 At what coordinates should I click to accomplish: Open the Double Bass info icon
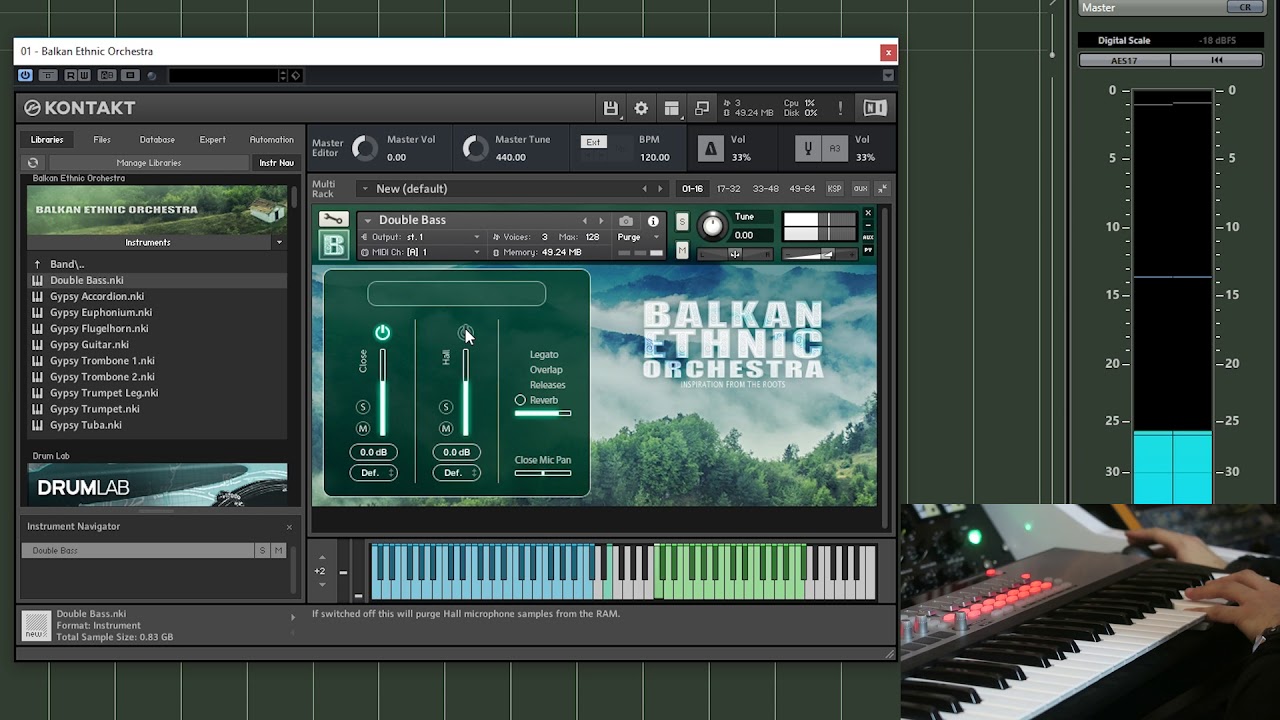[653, 221]
